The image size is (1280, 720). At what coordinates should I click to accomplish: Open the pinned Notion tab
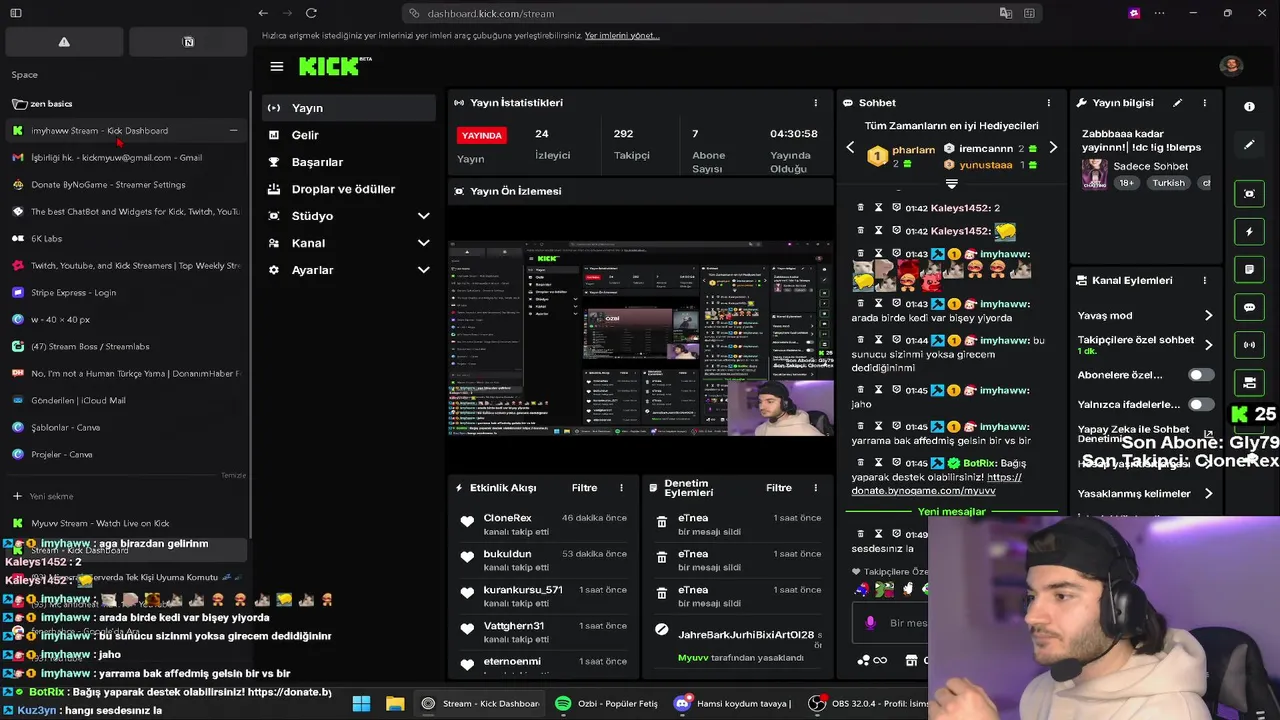[188, 41]
